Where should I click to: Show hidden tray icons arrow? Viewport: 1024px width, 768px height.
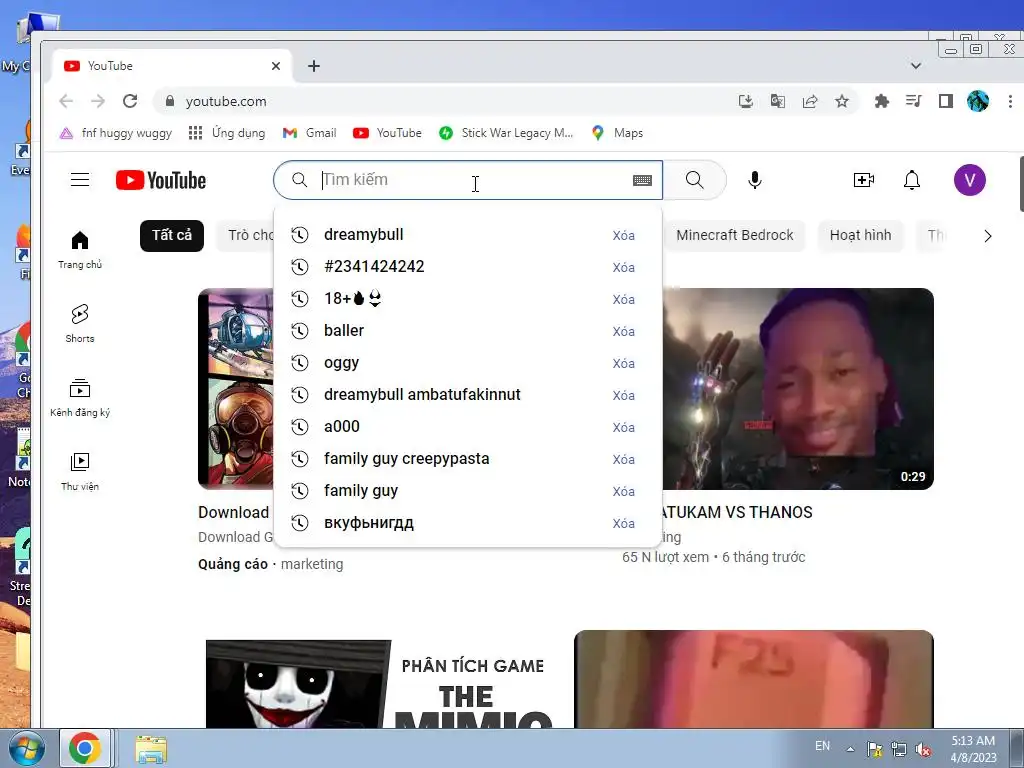850,749
